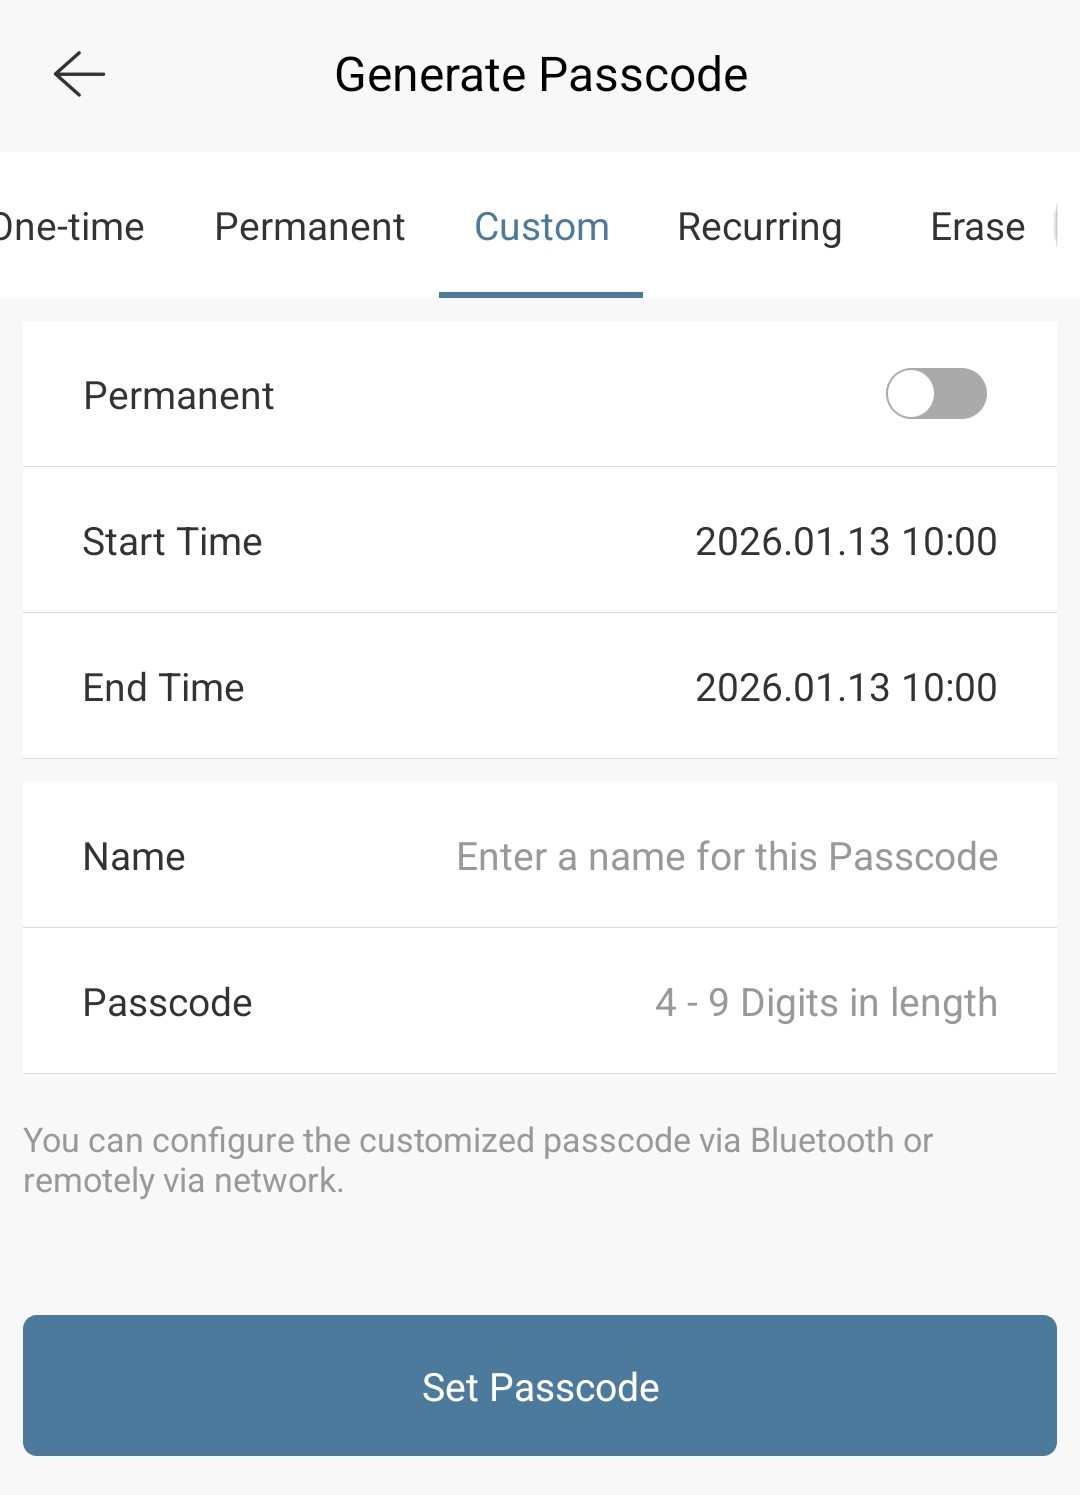The height and width of the screenshot is (1495, 1080).
Task: Switch to the Recurring tab
Action: point(760,228)
